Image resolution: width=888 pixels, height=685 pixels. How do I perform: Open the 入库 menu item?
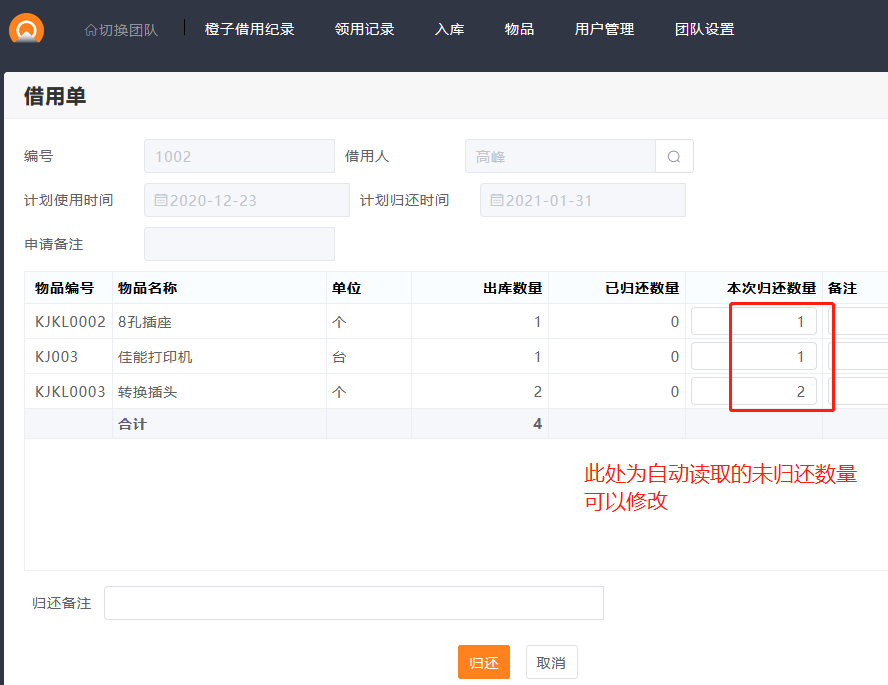coord(449,29)
